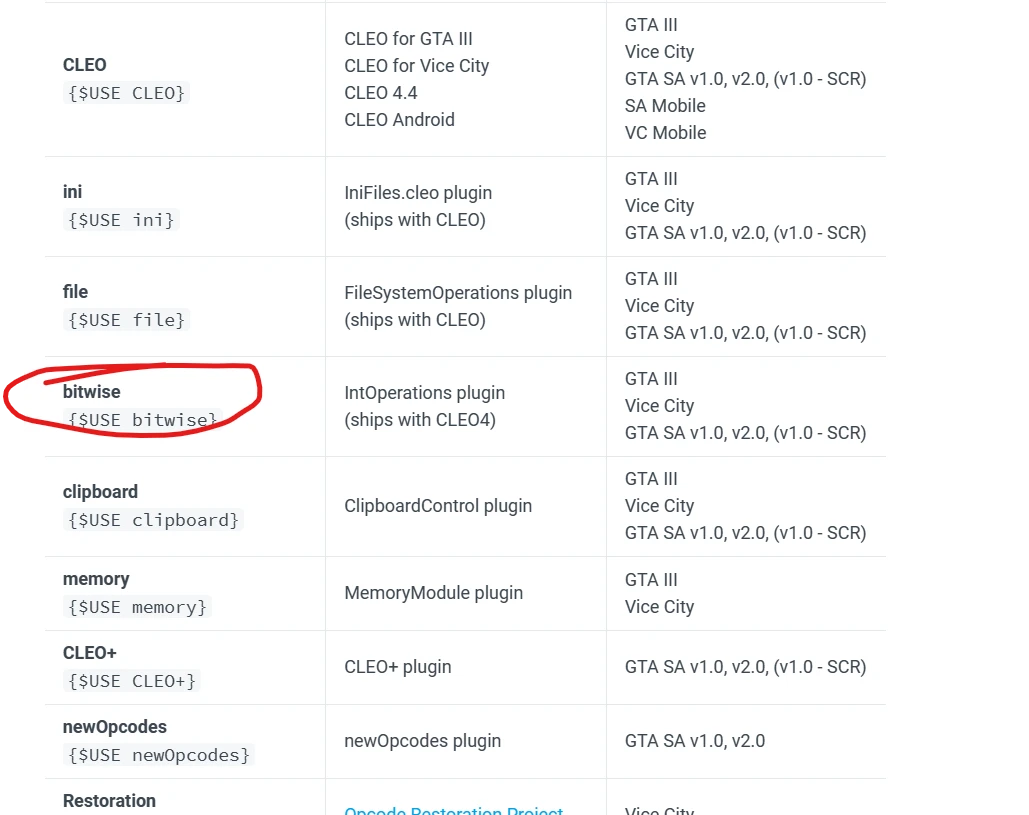The width and height of the screenshot is (1029, 815).
Task: Click the {$USE file} code snippet
Action: [x=125, y=320]
